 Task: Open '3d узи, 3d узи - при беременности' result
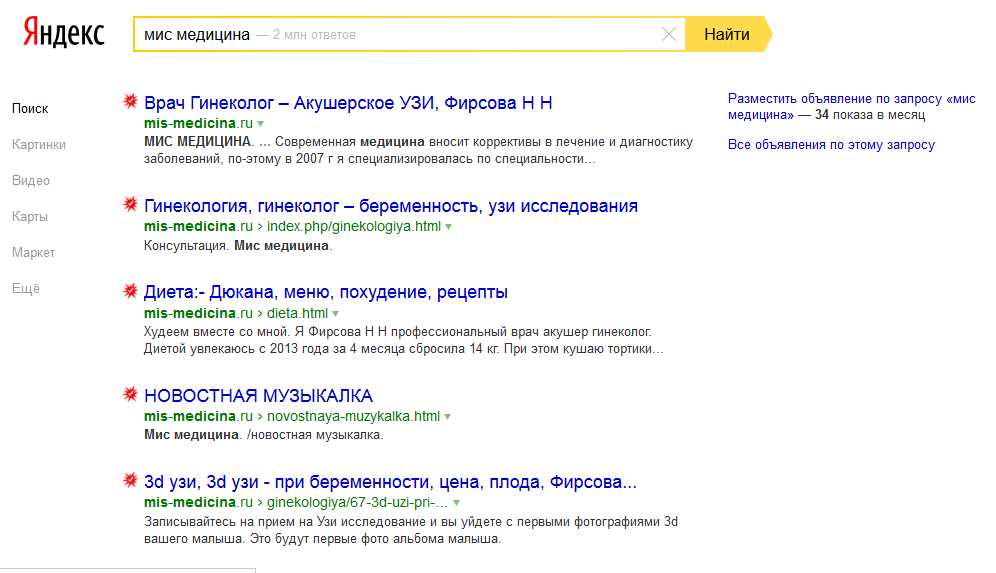tap(390, 482)
